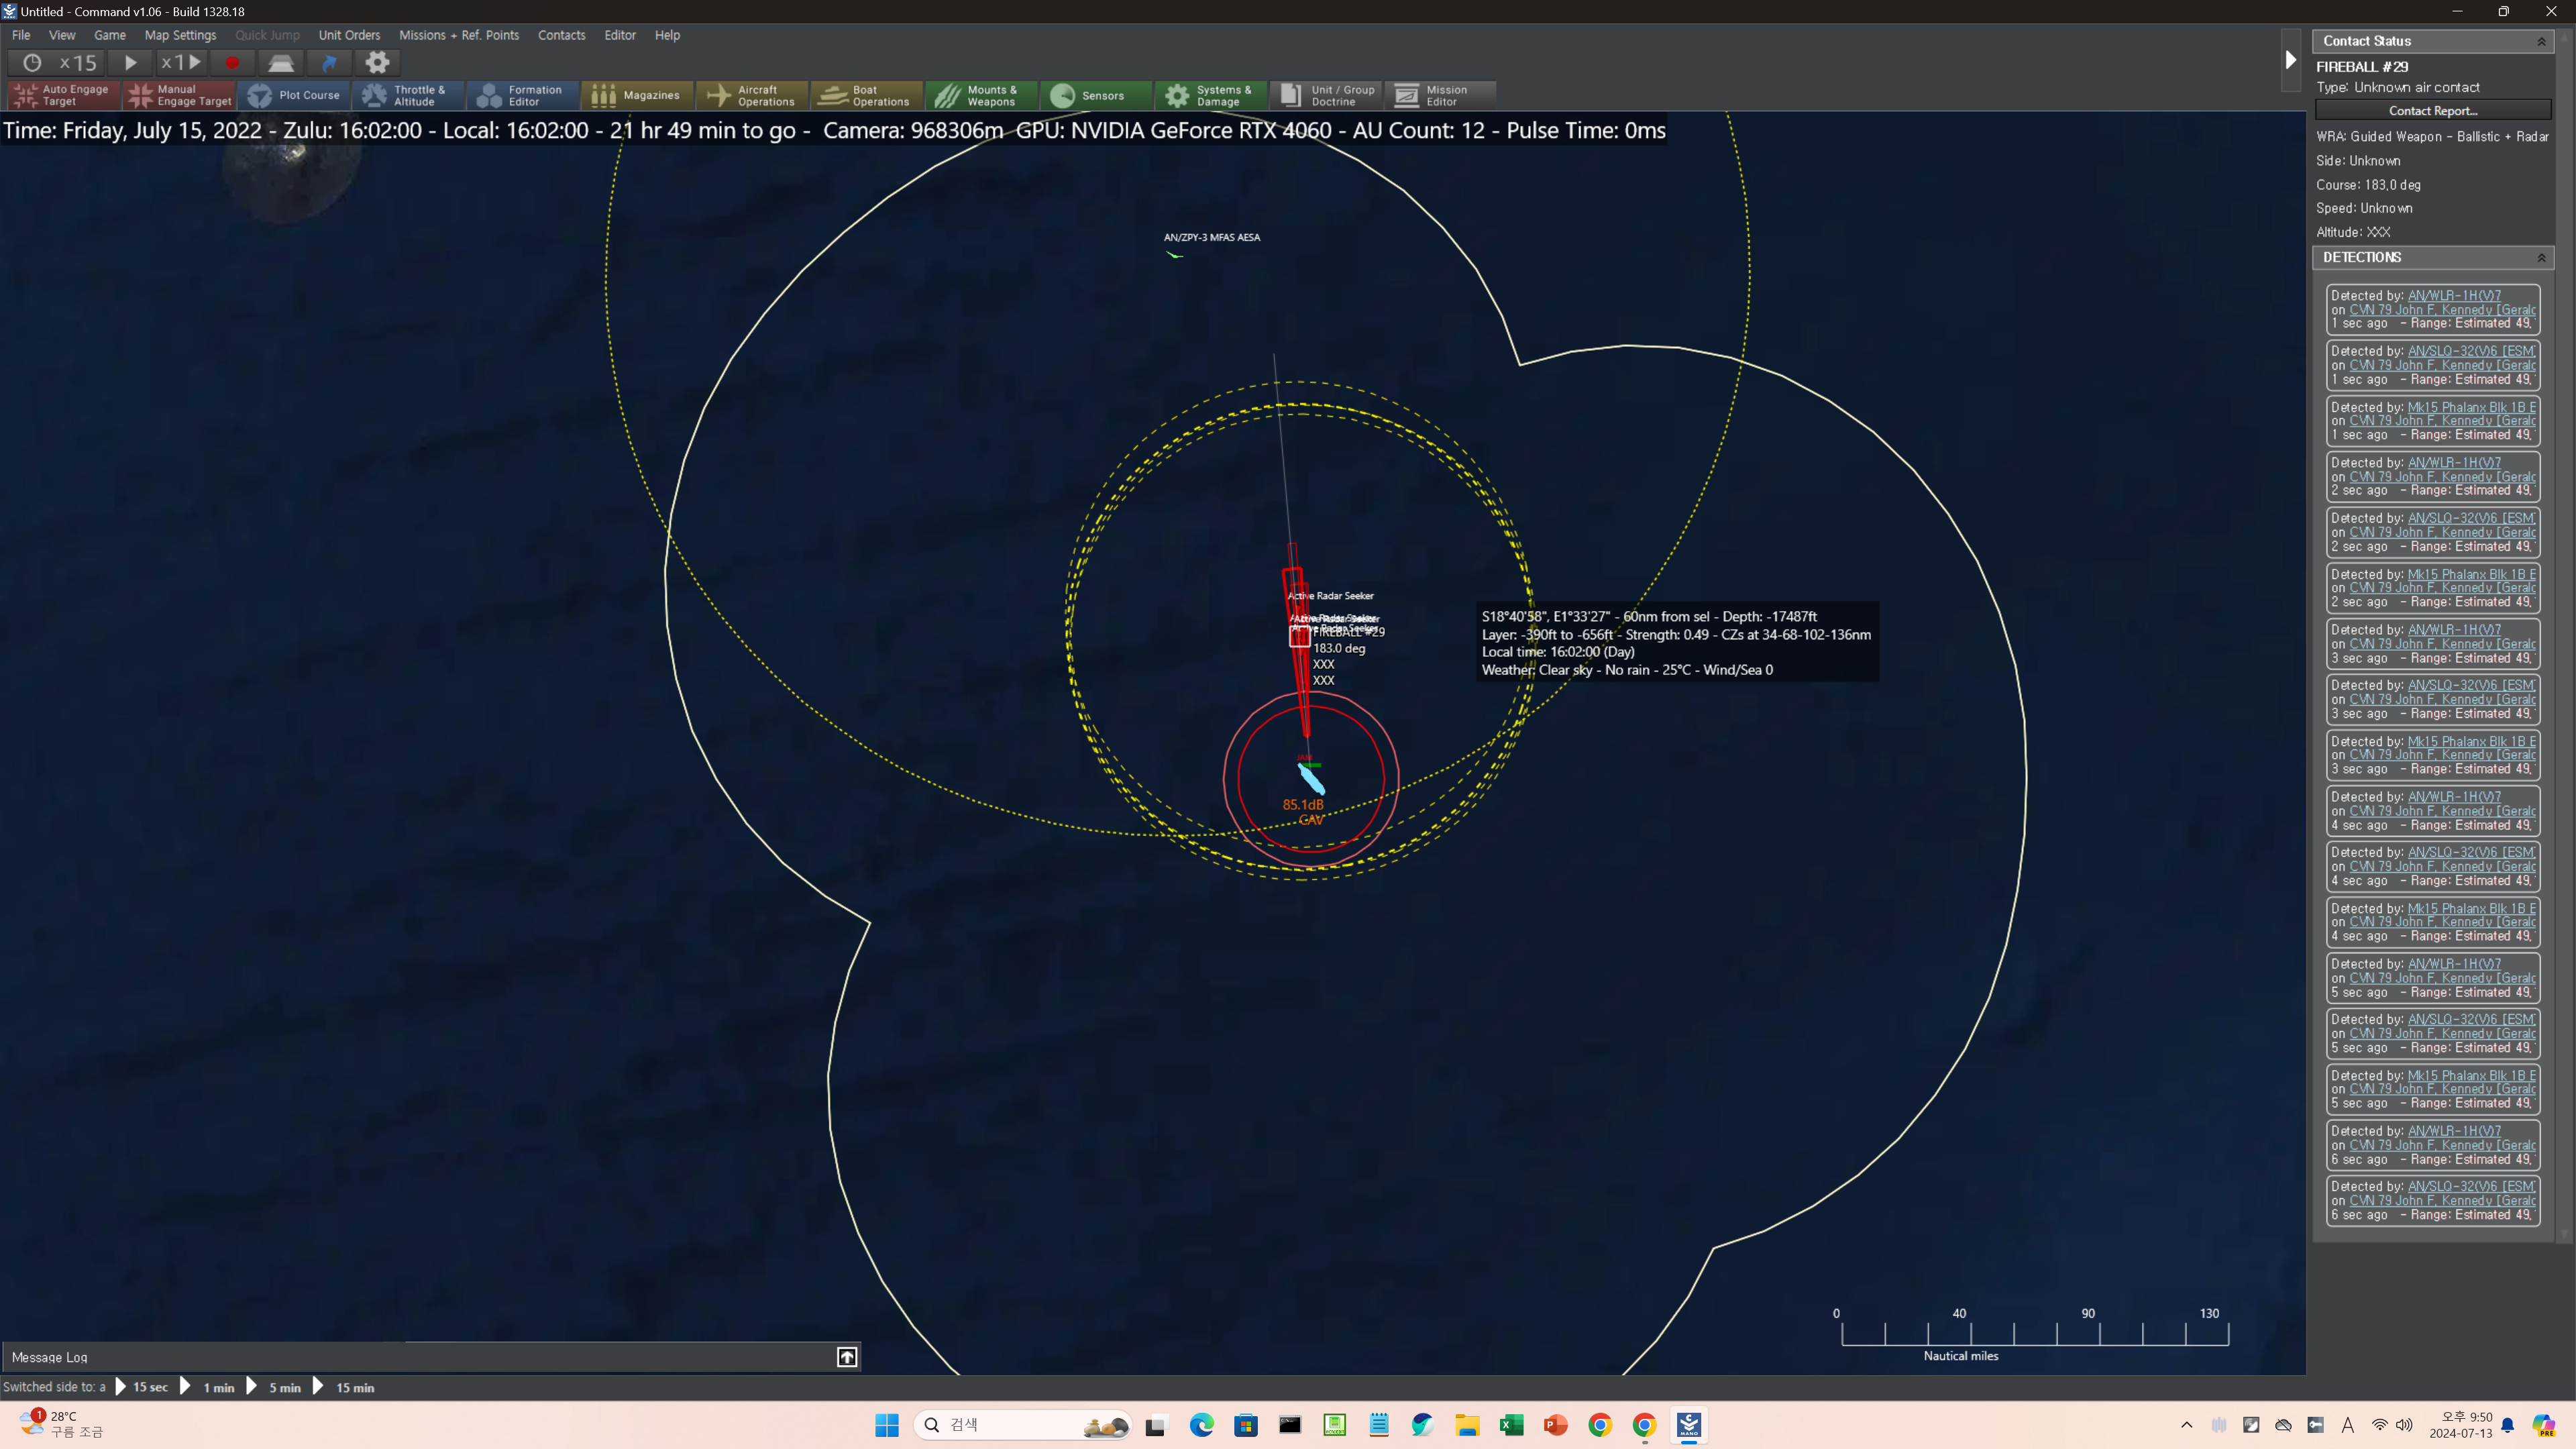
Task: Open the Game menu
Action: click(x=110, y=35)
